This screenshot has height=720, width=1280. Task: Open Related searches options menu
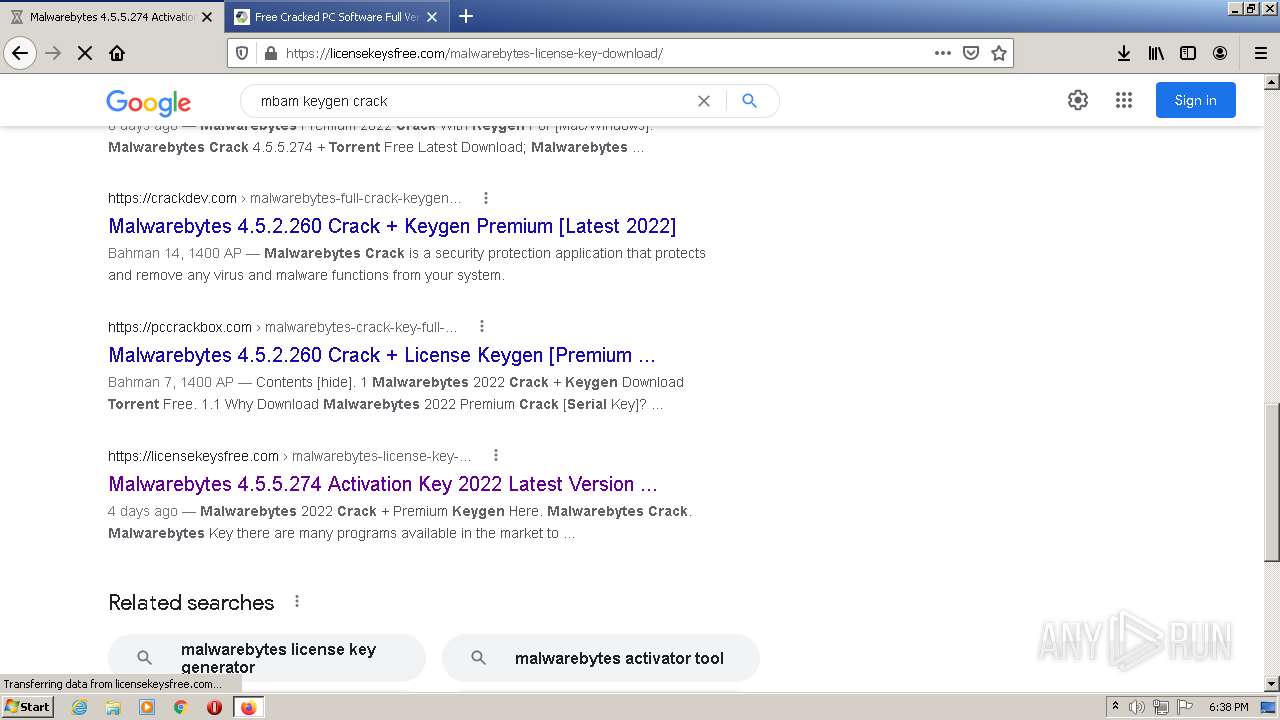pos(297,601)
